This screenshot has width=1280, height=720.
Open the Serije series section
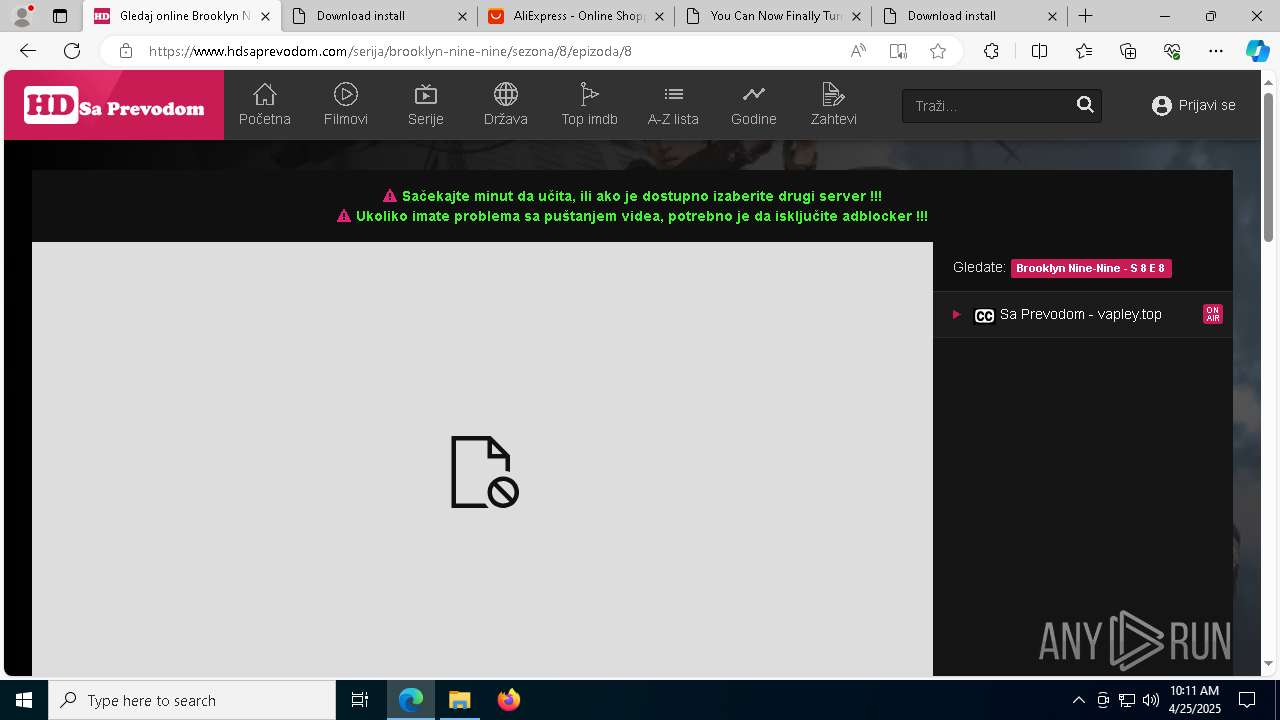tap(426, 105)
